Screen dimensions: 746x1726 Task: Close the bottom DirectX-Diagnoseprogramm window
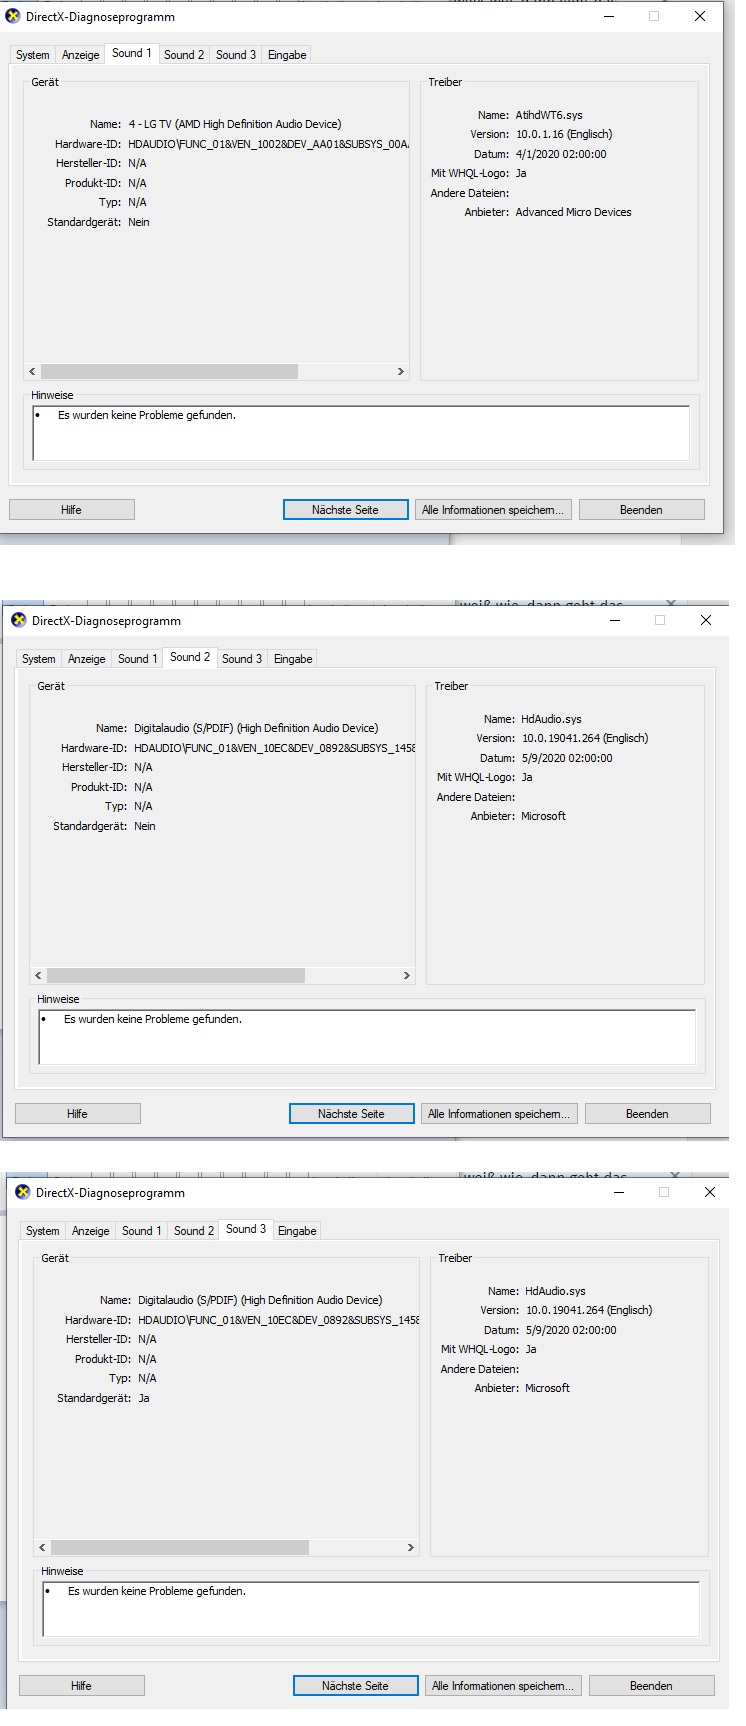[x=710, y=1192]
